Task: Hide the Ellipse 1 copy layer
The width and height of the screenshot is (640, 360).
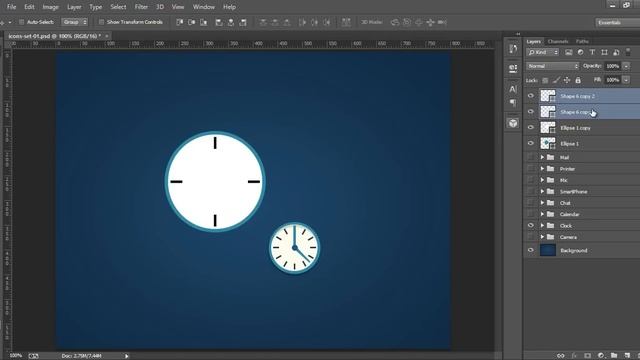Action: pyautogui.click(x=531, y=127)
